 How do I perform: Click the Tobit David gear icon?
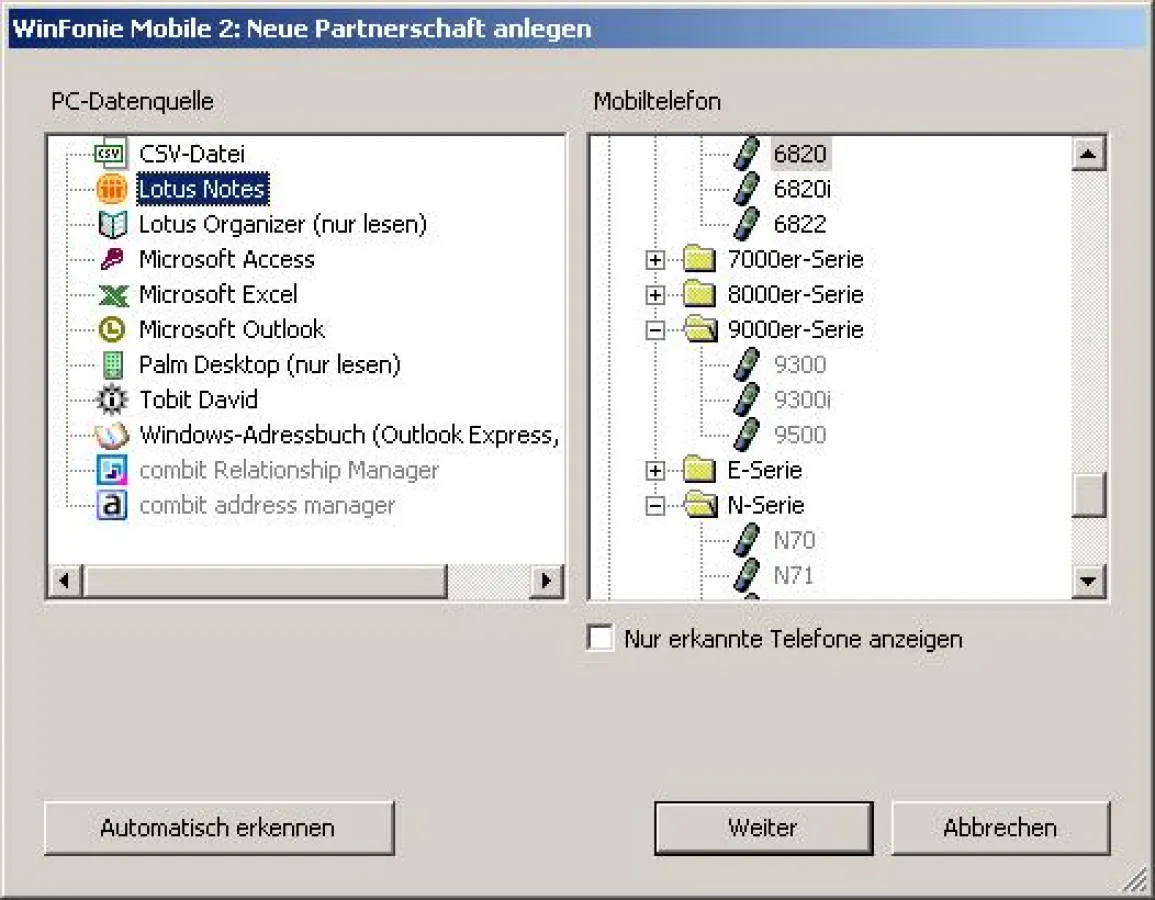pos(111,399)
